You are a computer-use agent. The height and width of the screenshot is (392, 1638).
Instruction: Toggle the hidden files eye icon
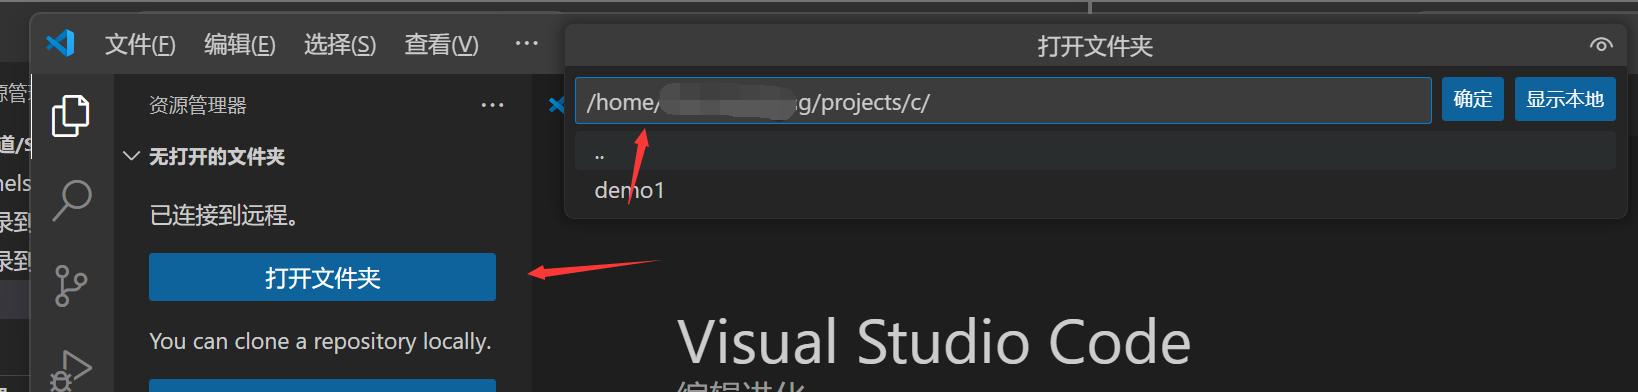pos(1601,45)
